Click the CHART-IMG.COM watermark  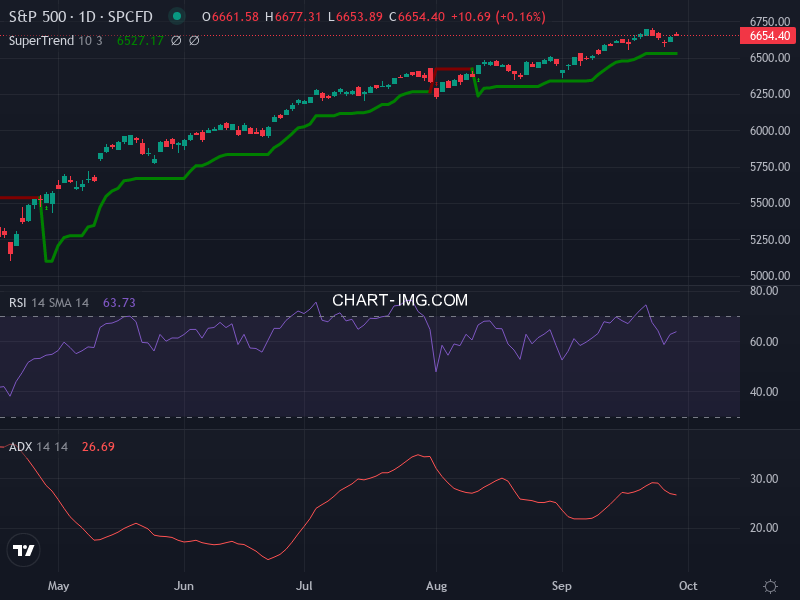click(x=400, y=300)
